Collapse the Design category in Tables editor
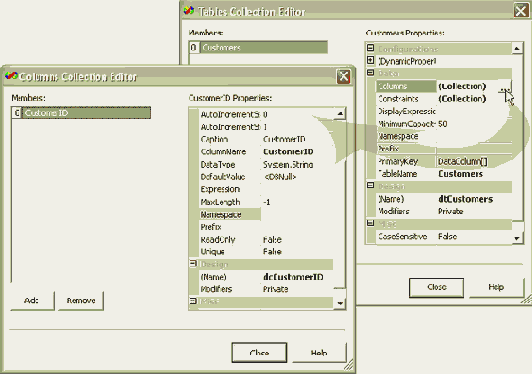The image size is (532, 374). pos(370,186)
